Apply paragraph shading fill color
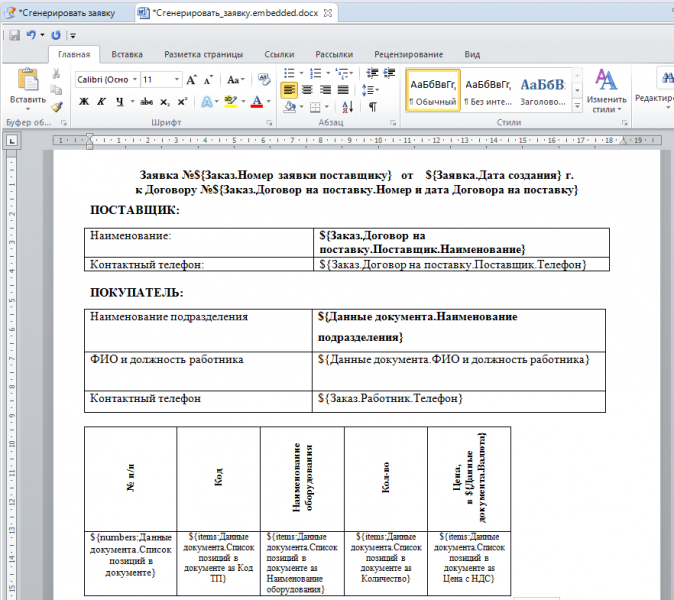674x600 pixels. coord(290,107)
